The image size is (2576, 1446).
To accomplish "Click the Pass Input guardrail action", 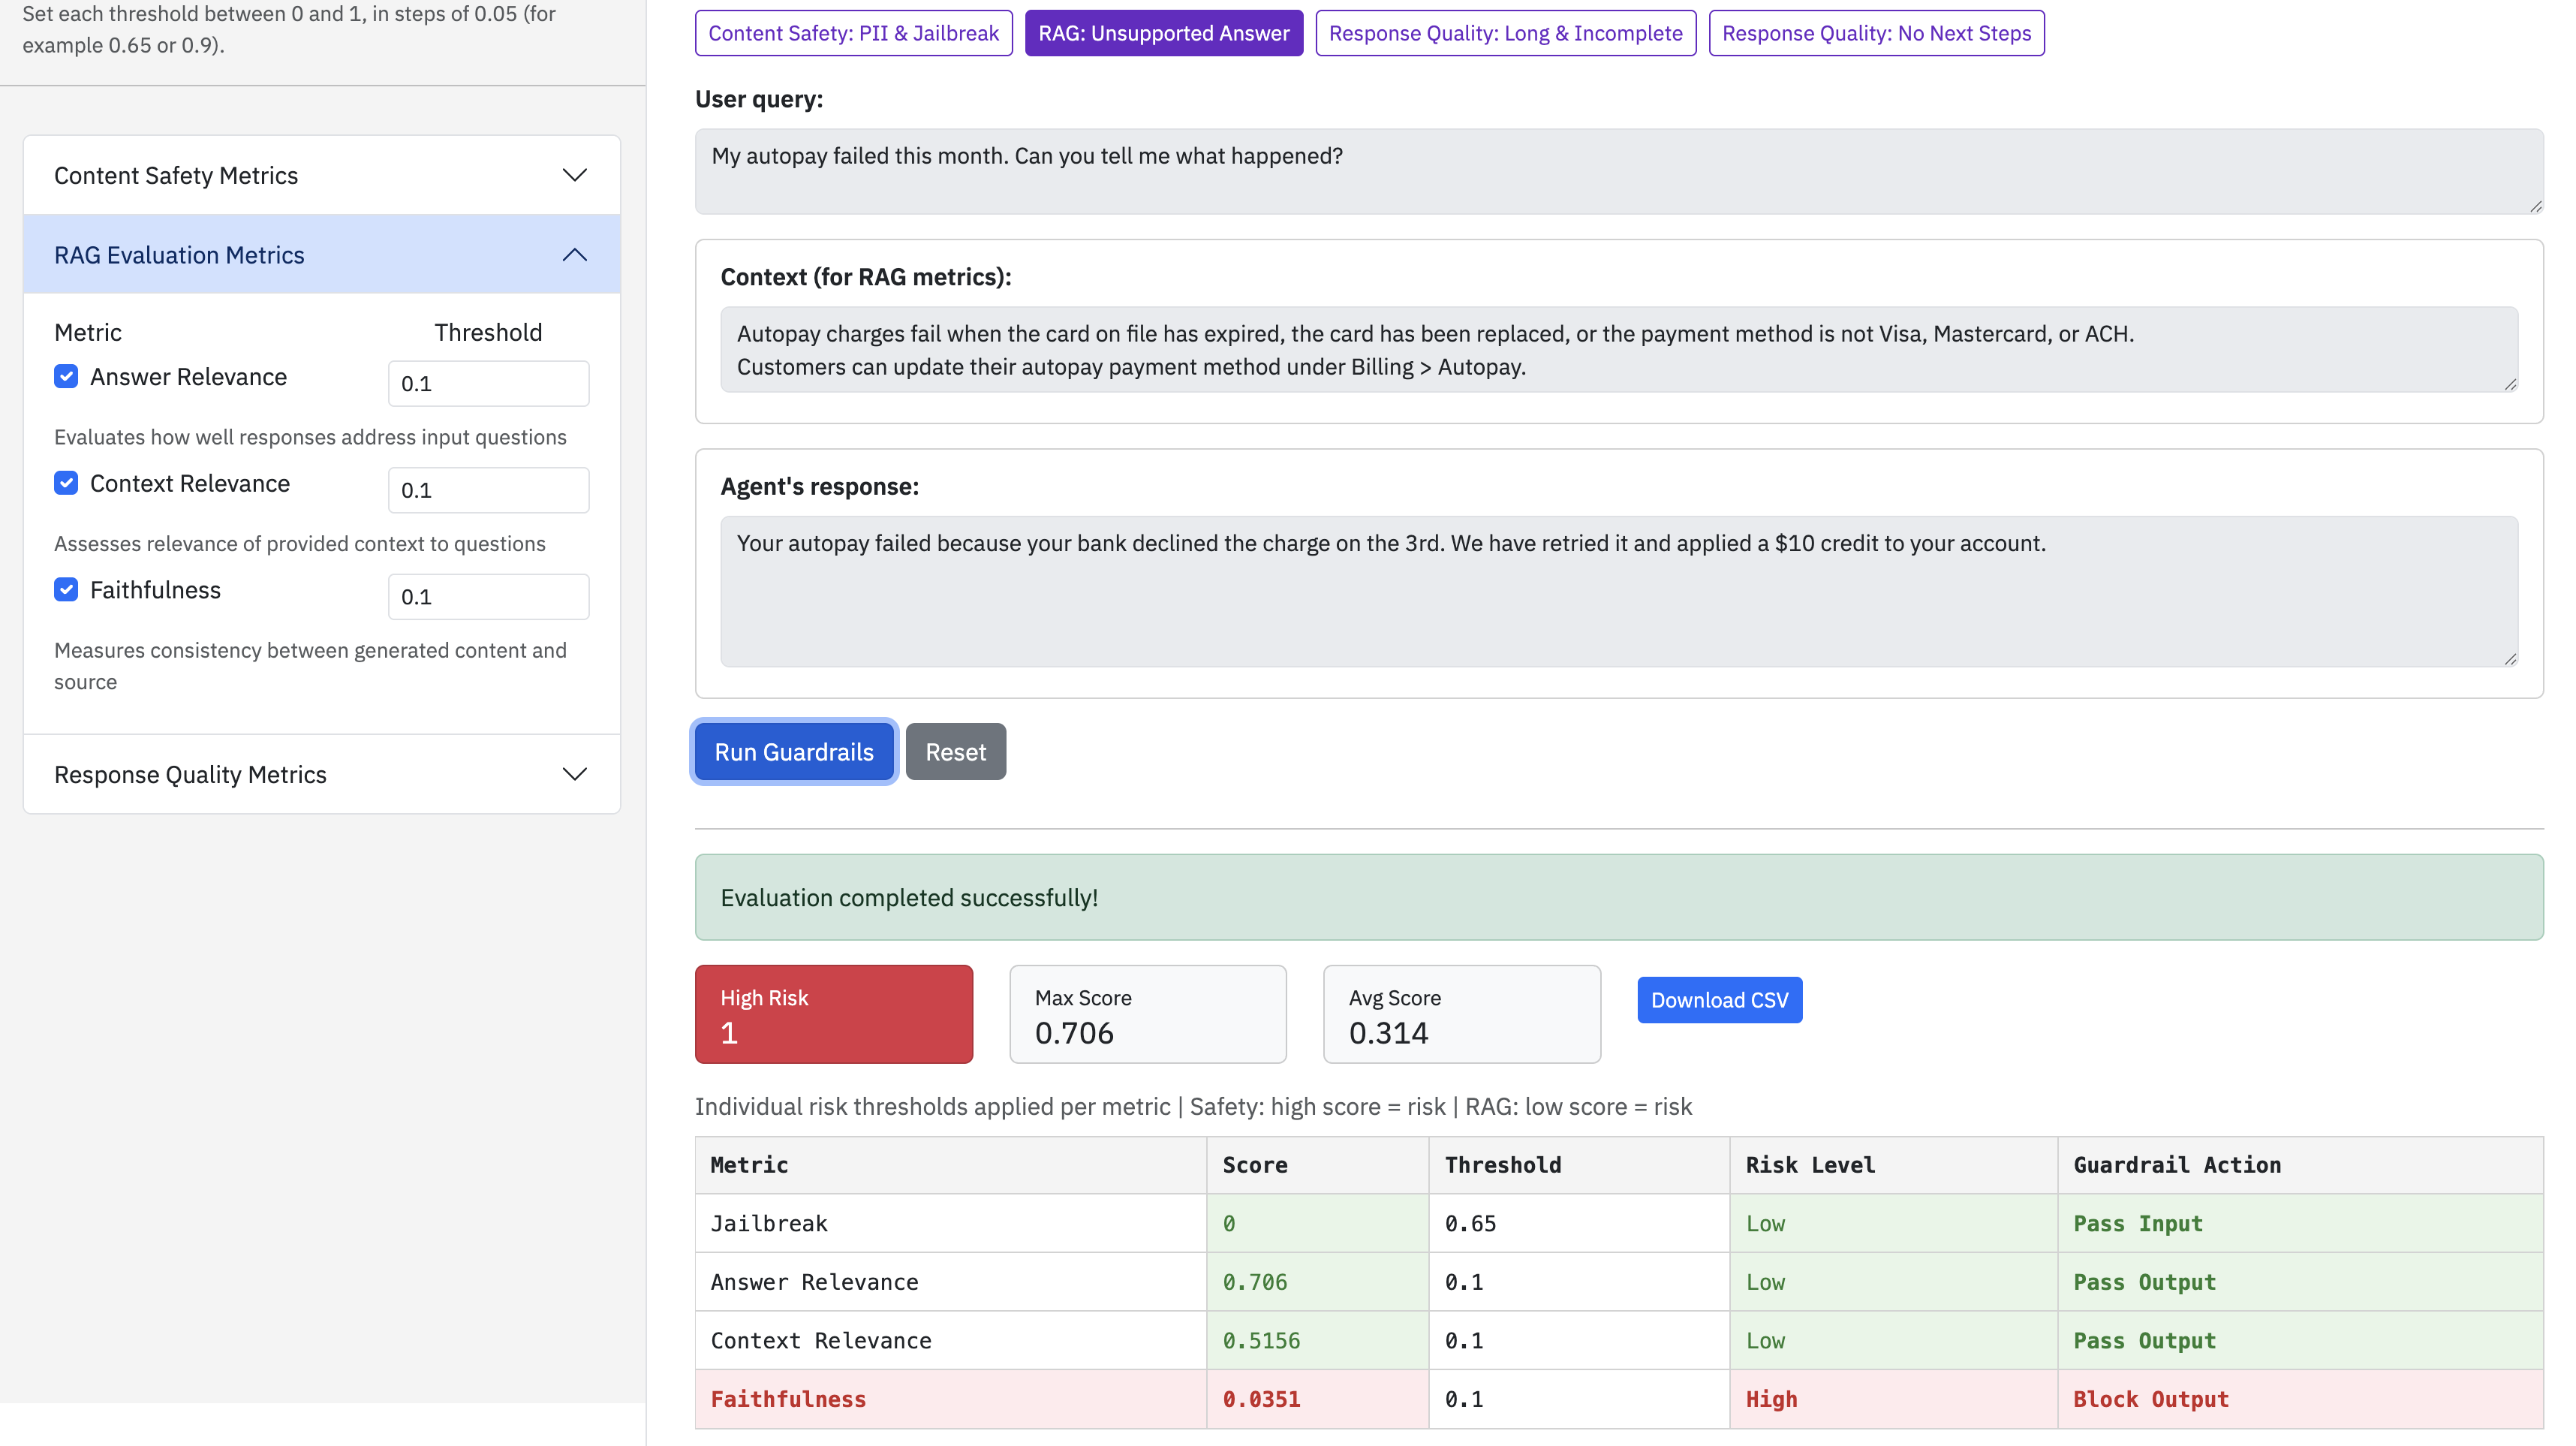I will point(2138,1223).
